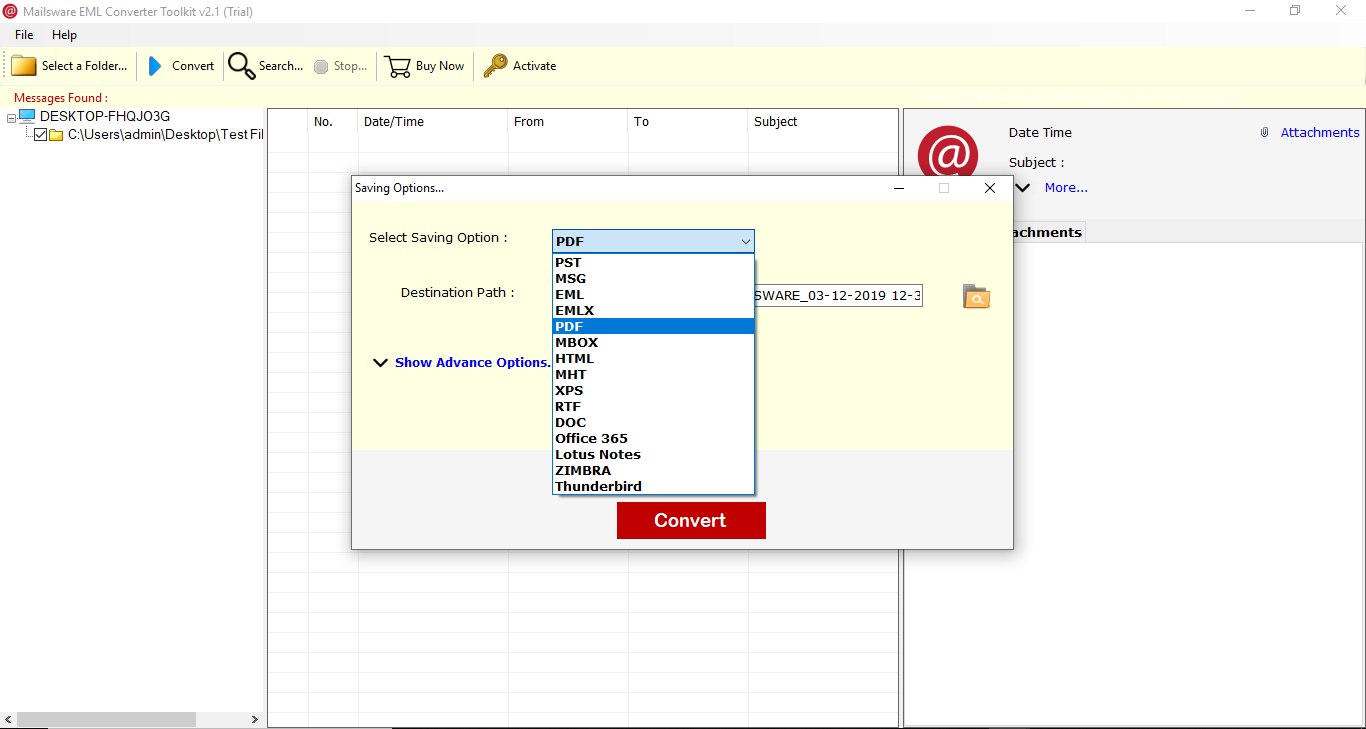Click the horizontal scrollbar thumb in tree pane
This screenshot has height=729, width=1366.
click(106, 720)
